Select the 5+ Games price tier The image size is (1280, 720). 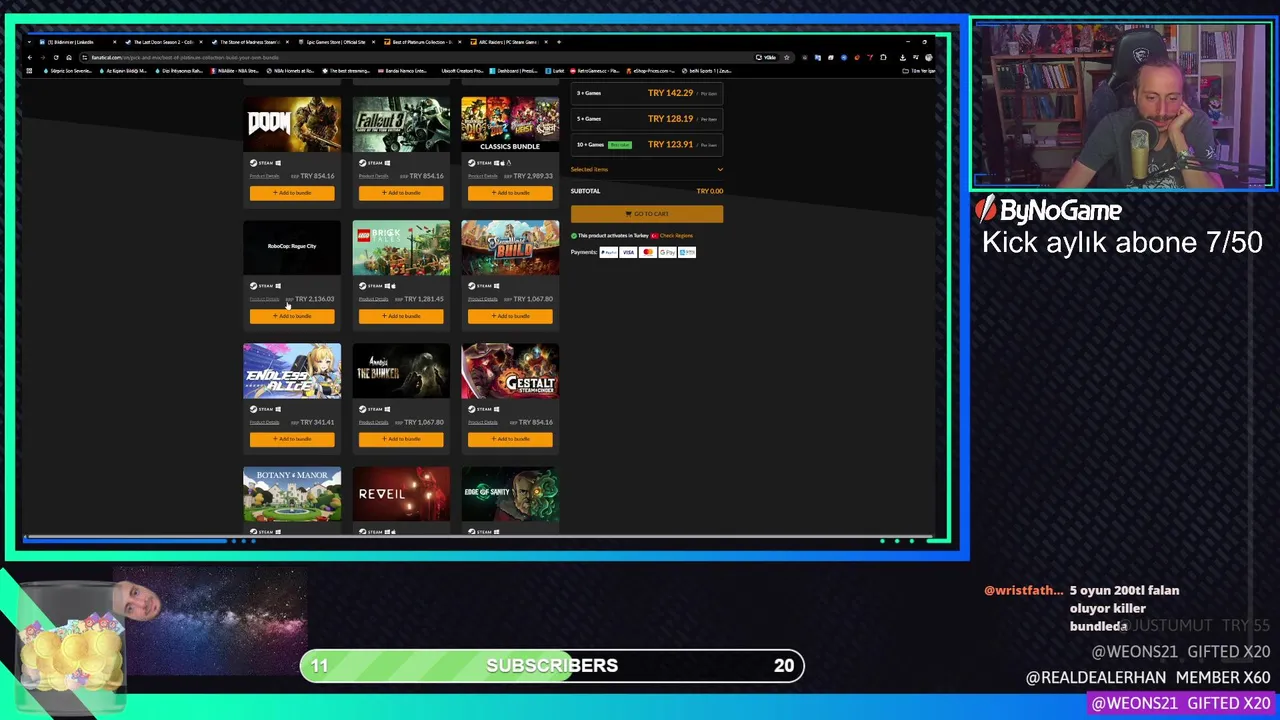(x=647, y=119)
